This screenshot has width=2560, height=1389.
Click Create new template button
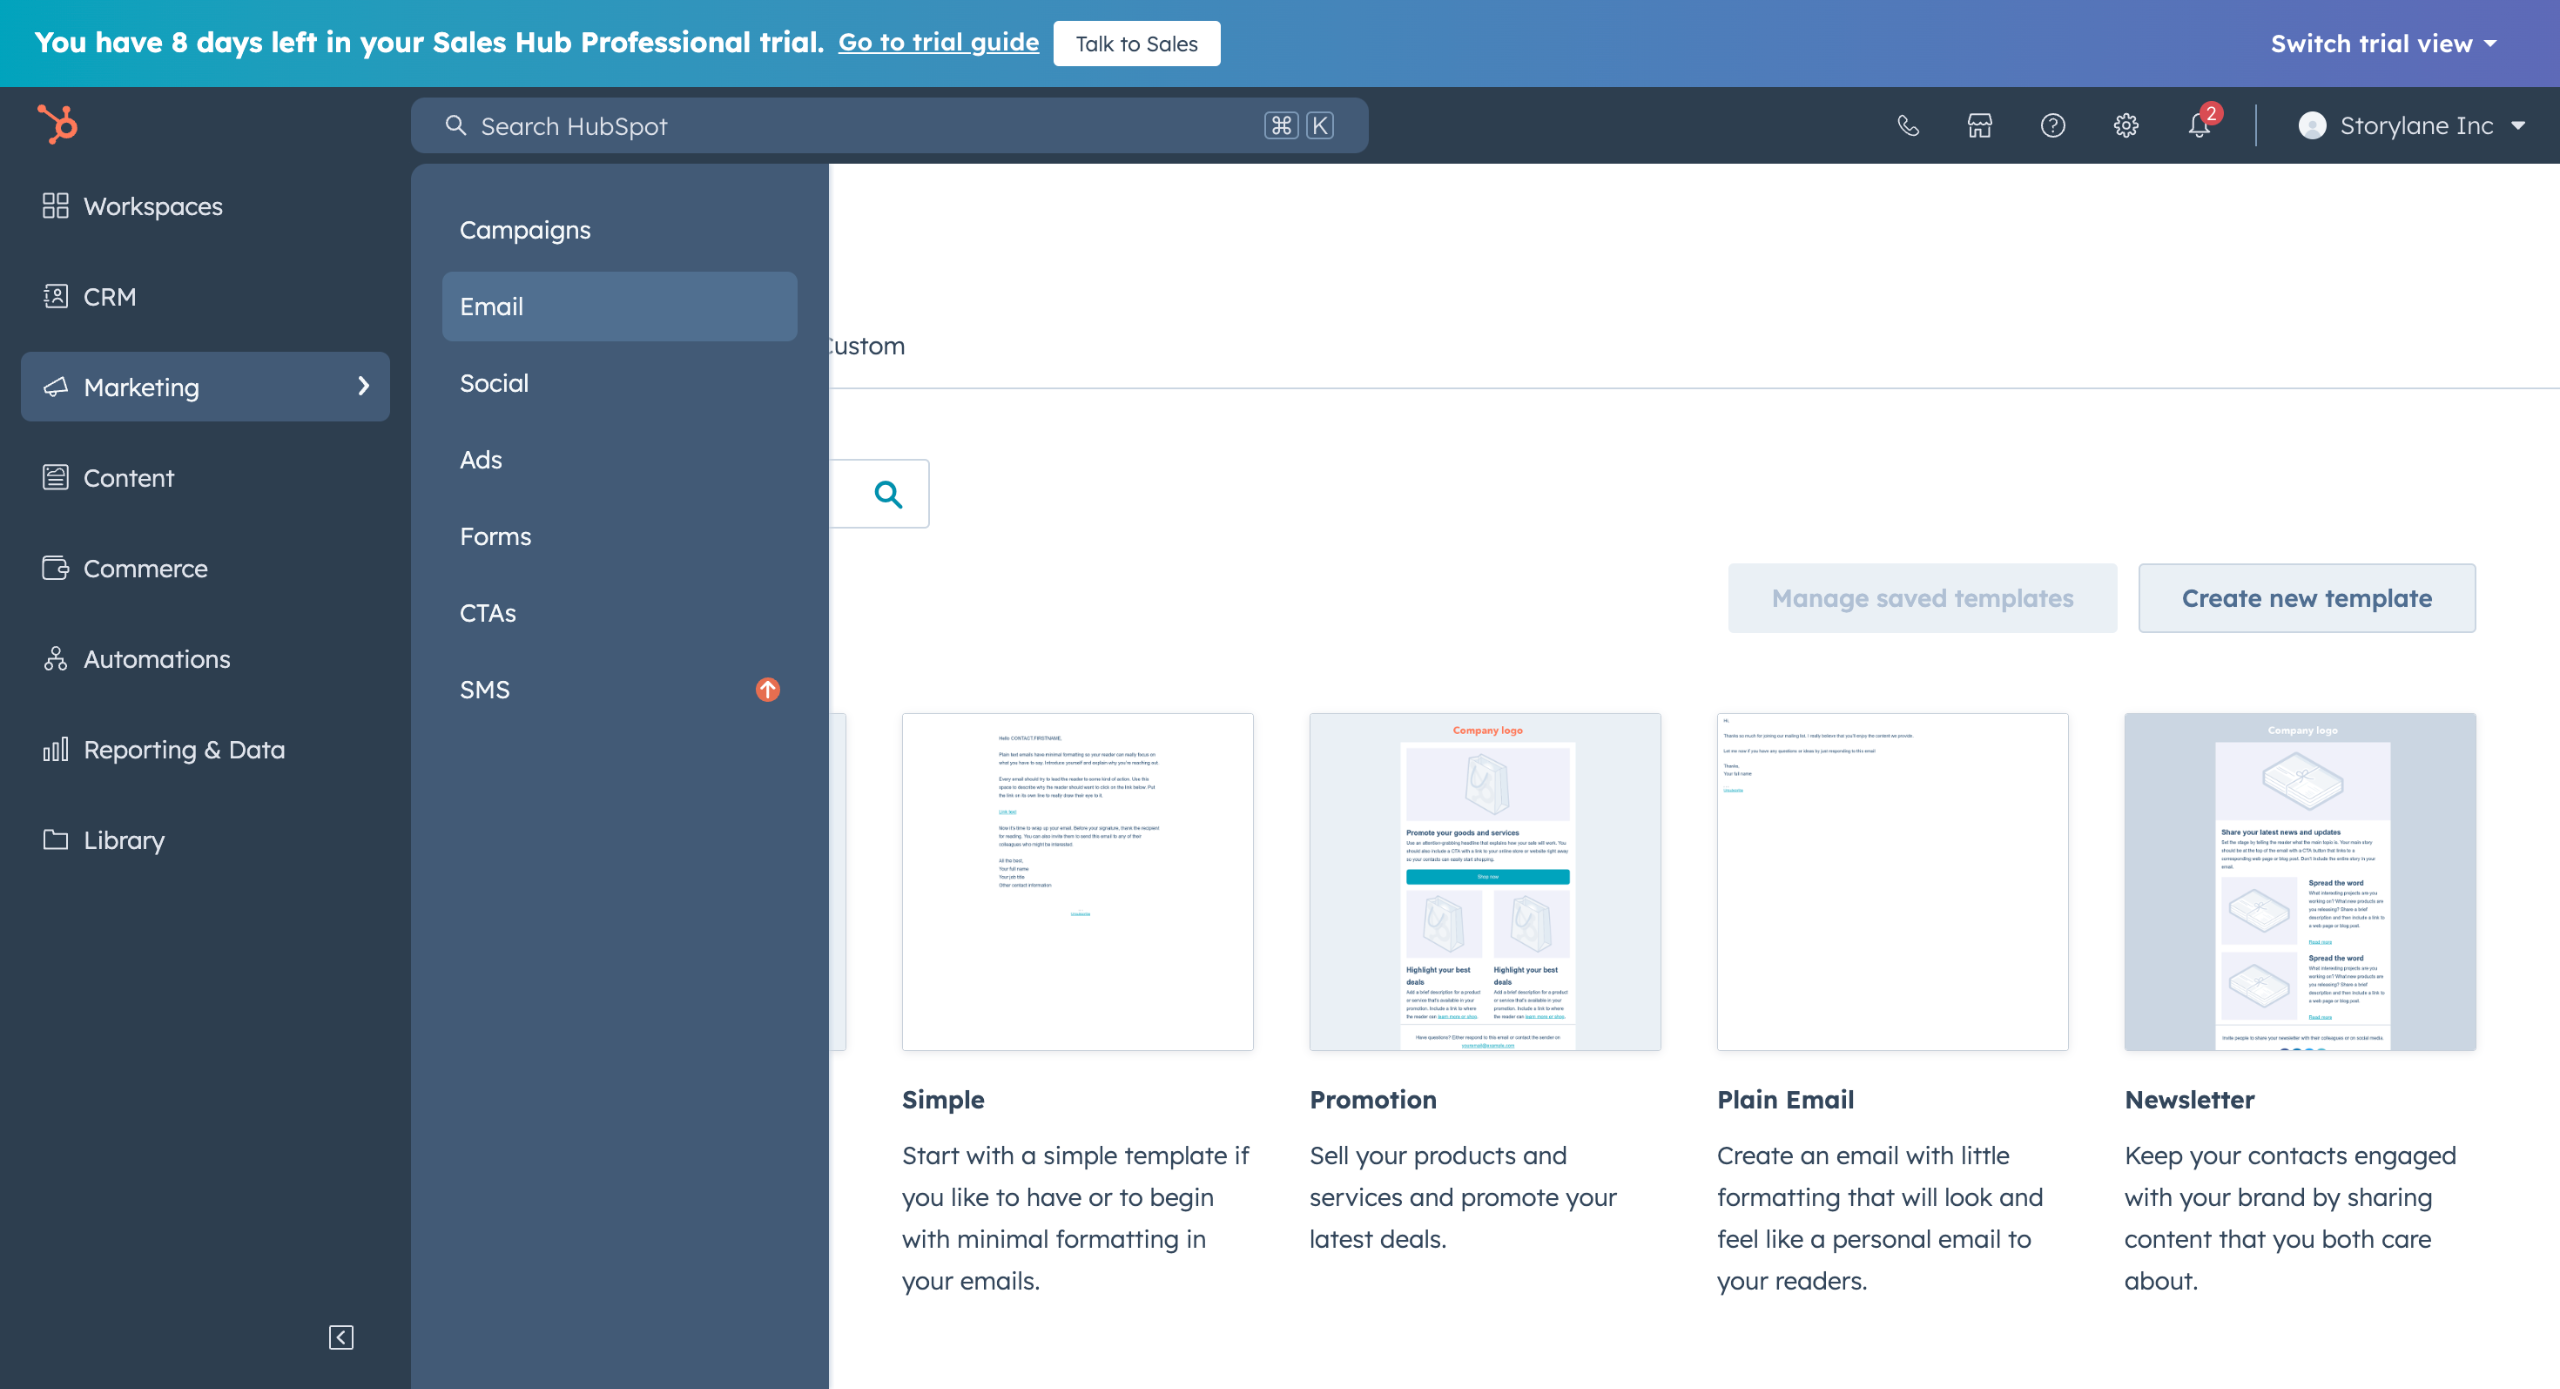tap(2307, 598)
